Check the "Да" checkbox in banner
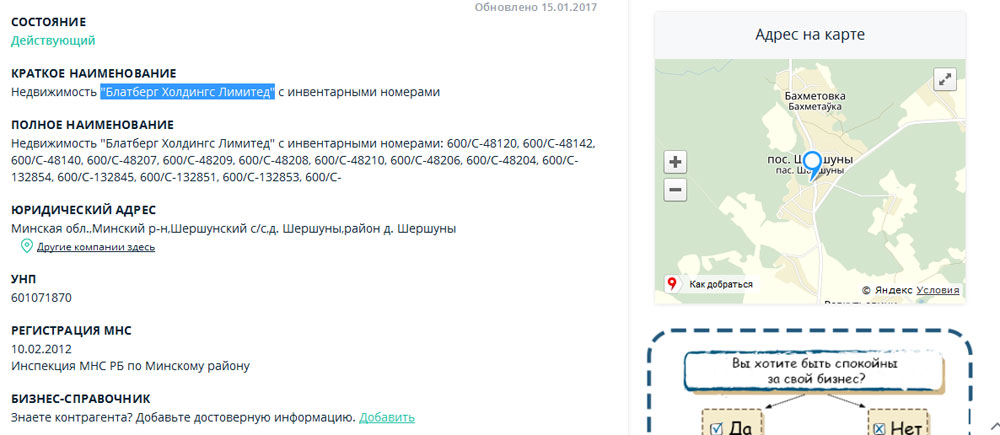 coord(717,428)
